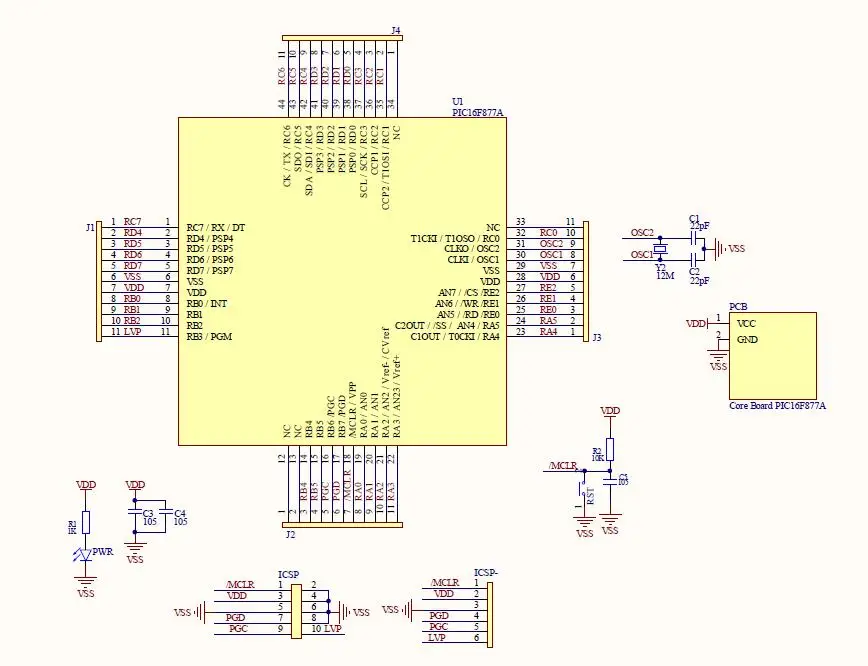Viewport: 868px width, 666px height.
Task: Select the 'Core Board PIC16F877A' caption
Action: [x=777, y=406]
